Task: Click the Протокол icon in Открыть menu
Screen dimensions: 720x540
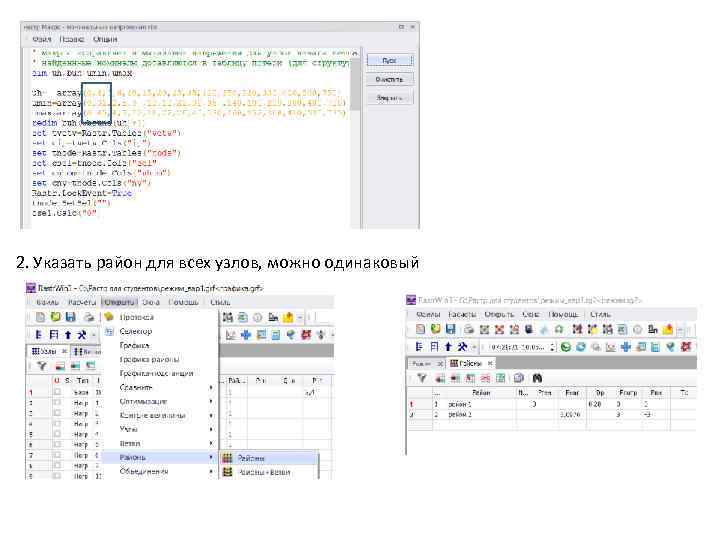Action: (110, 317)
